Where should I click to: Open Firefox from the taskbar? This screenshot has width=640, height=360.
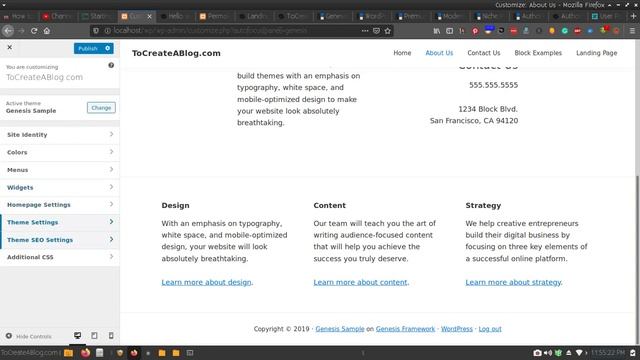pos(85,353)
